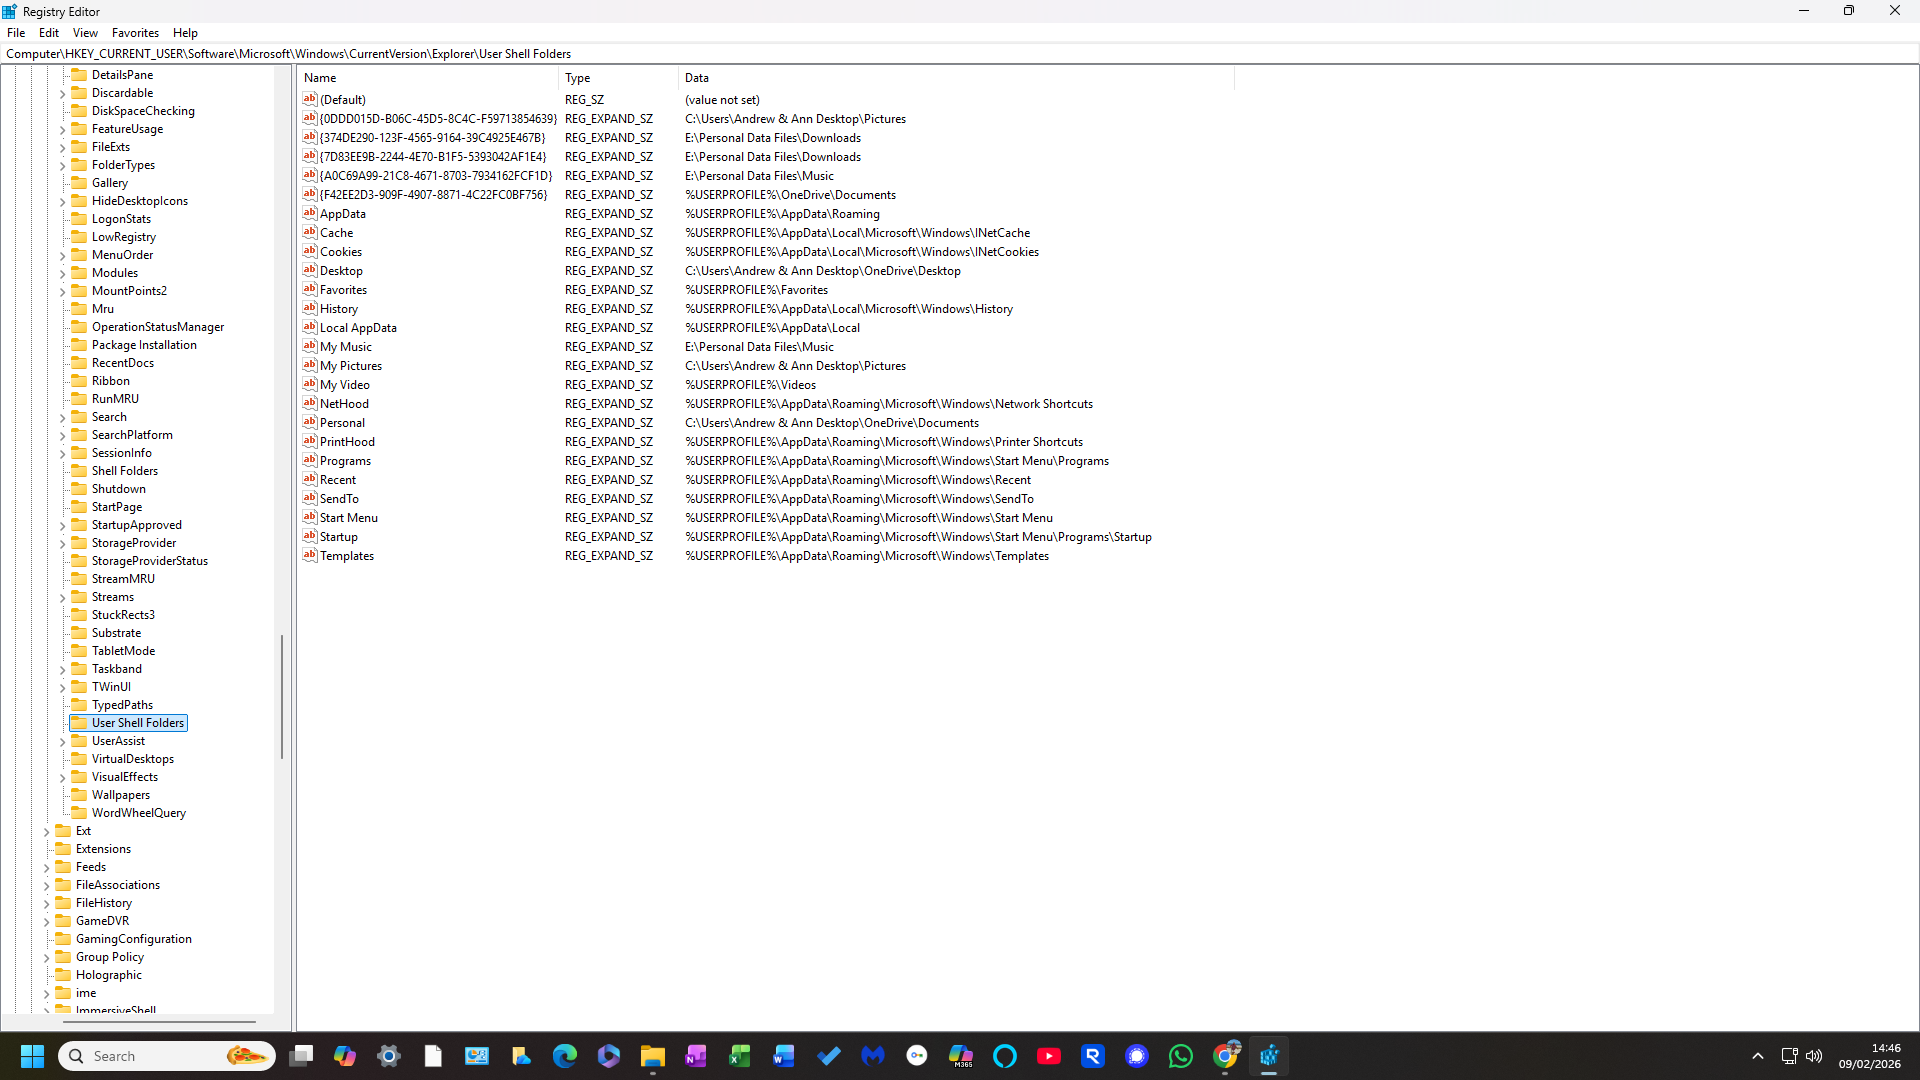Open the Edit menu

(49, 33)
